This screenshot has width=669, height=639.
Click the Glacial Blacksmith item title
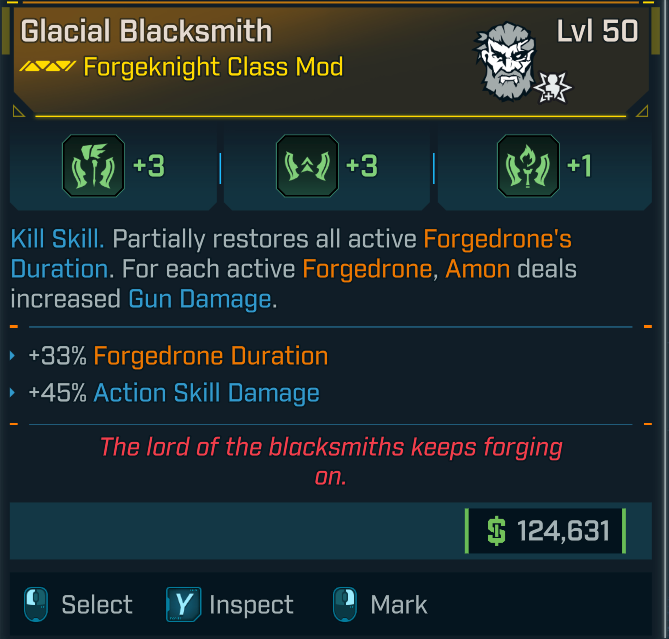point(146,31)
